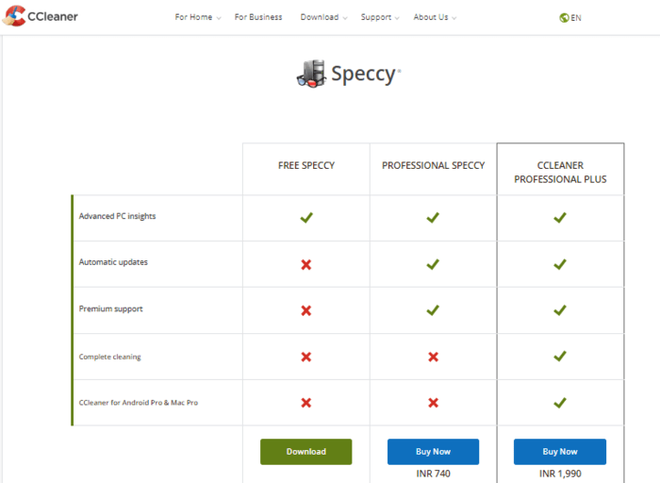The height and width of the screenshot is (483, 660).
Task: Click Free Speccy Automatic updates red cross
Action: (306, 264)
